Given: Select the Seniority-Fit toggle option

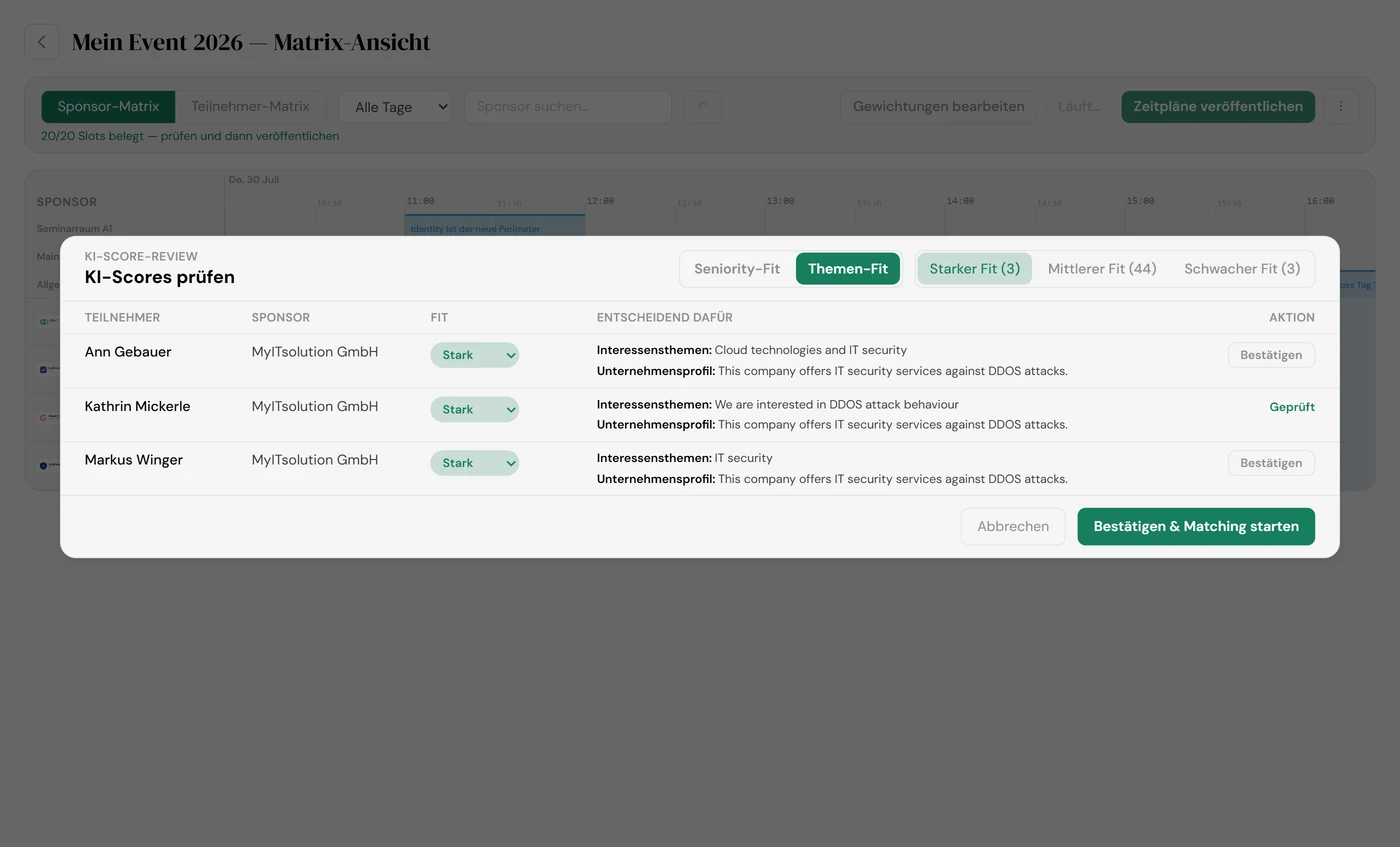Looking at the screenshot, I should click(737, 269).
